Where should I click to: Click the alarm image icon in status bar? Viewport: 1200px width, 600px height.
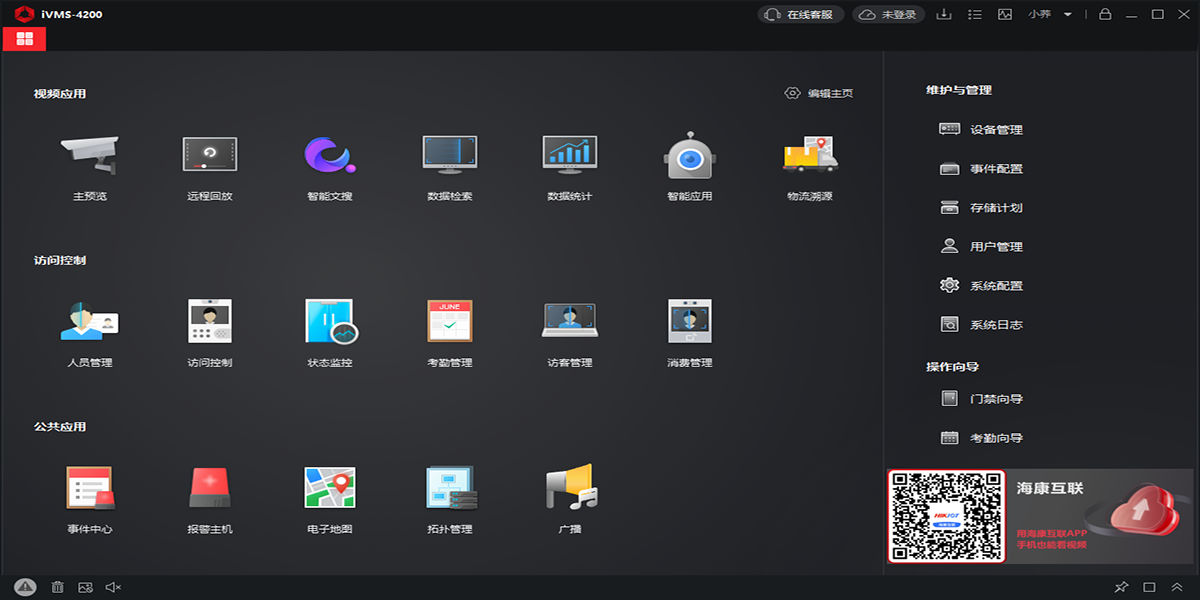[x=85, y=587]
